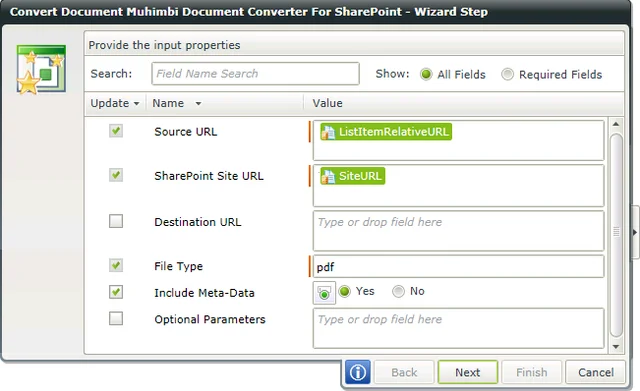Check the Optional Parameters update checkbox
Viewport: 640px width, 391px height.
click(x=116, y=318)
